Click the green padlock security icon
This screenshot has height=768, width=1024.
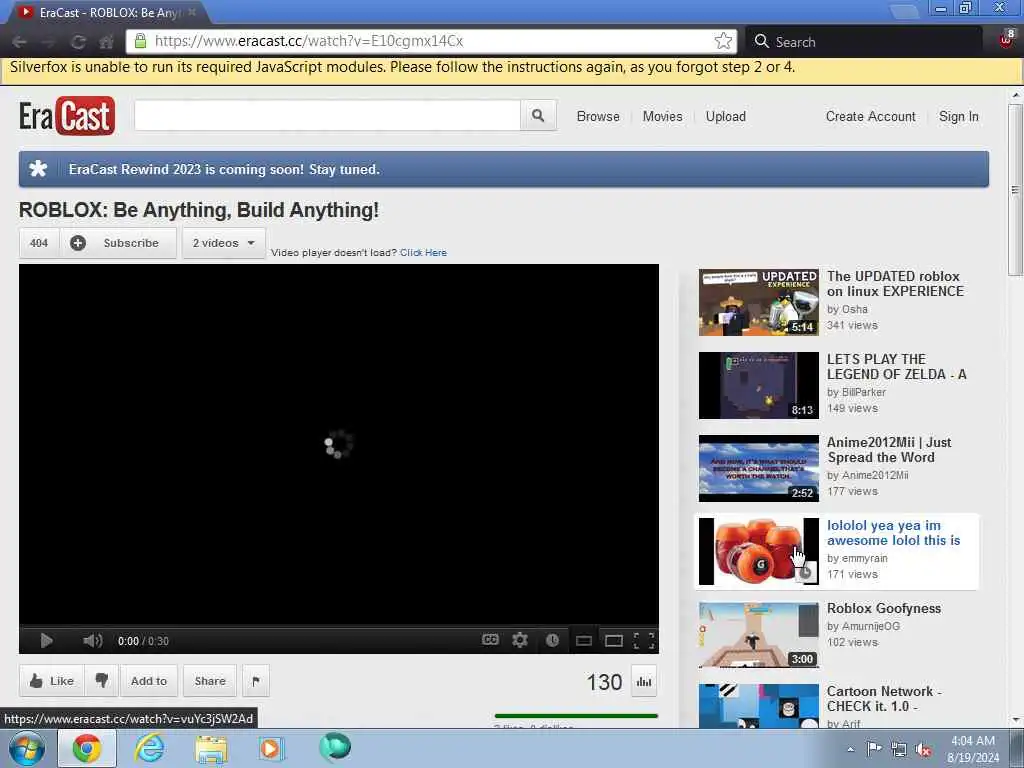click(x=140, y=41)
